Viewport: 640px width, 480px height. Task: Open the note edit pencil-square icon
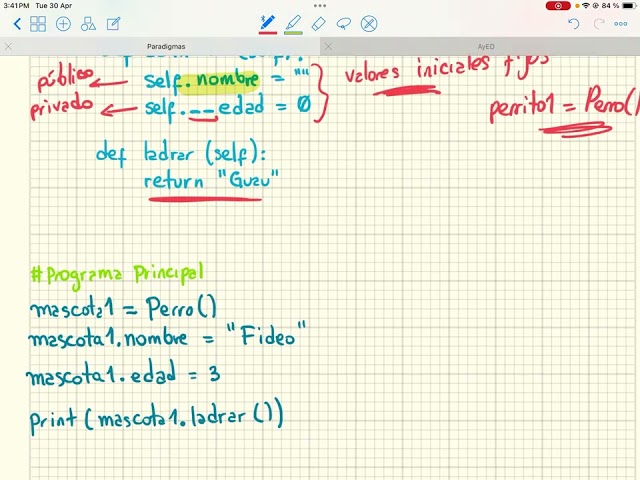click(x=113, y=24)
